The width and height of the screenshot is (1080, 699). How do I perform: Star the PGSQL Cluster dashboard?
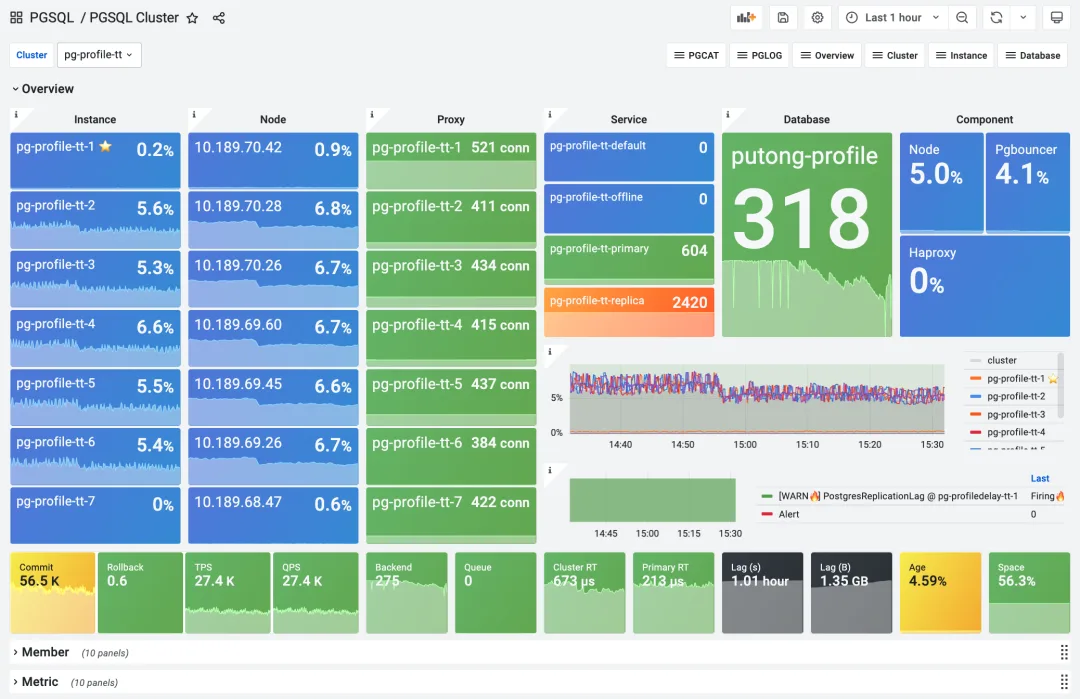[192, 18]
